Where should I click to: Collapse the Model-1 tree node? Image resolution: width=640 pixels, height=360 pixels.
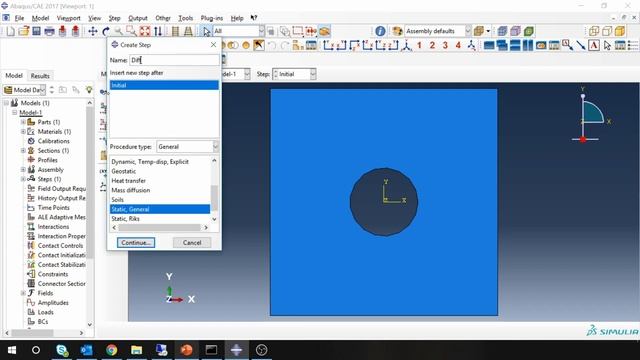tap(15, 113)
